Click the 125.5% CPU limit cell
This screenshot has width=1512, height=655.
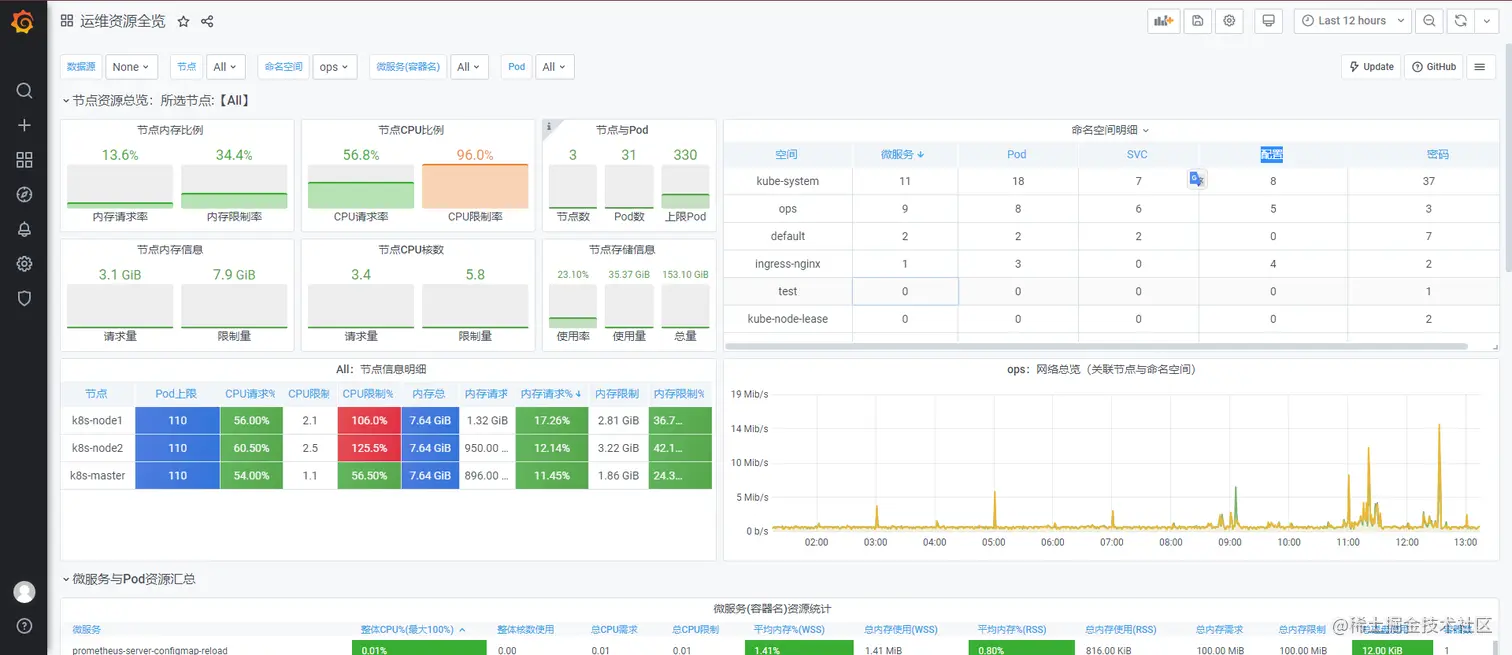click(369, 448)
